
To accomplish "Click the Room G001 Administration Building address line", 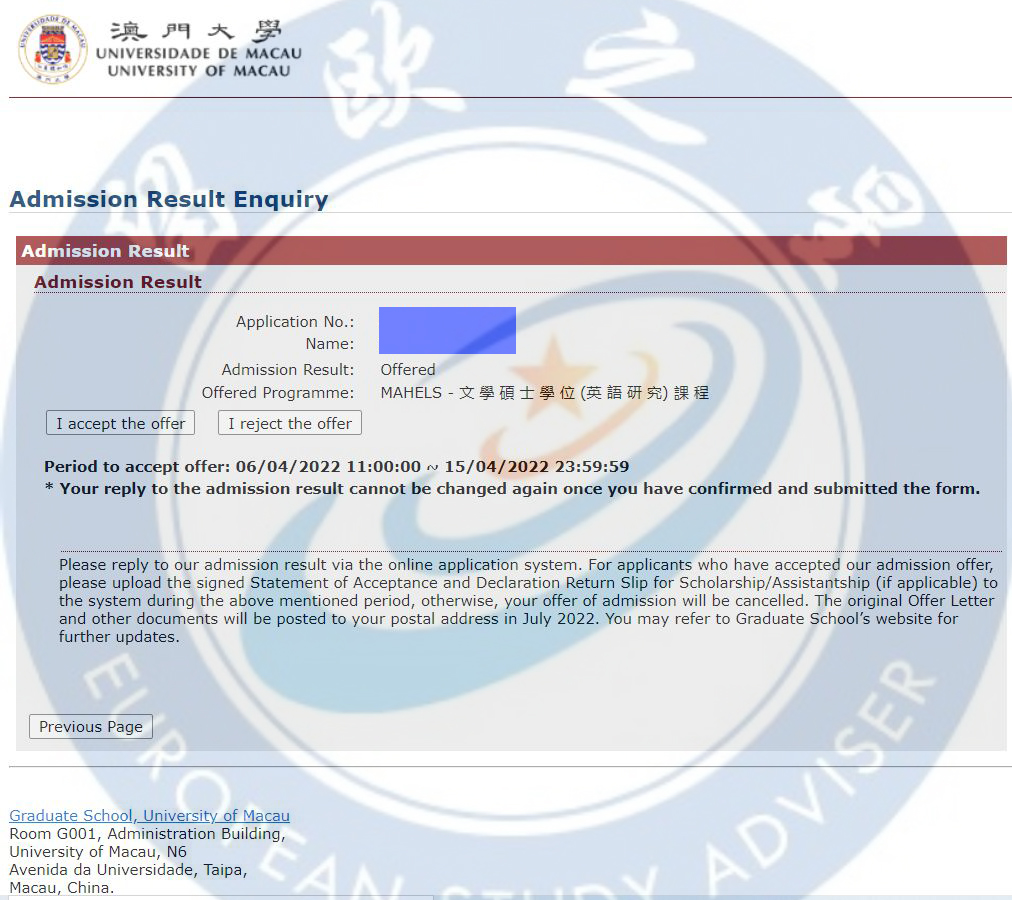I will tap(147, 834).
